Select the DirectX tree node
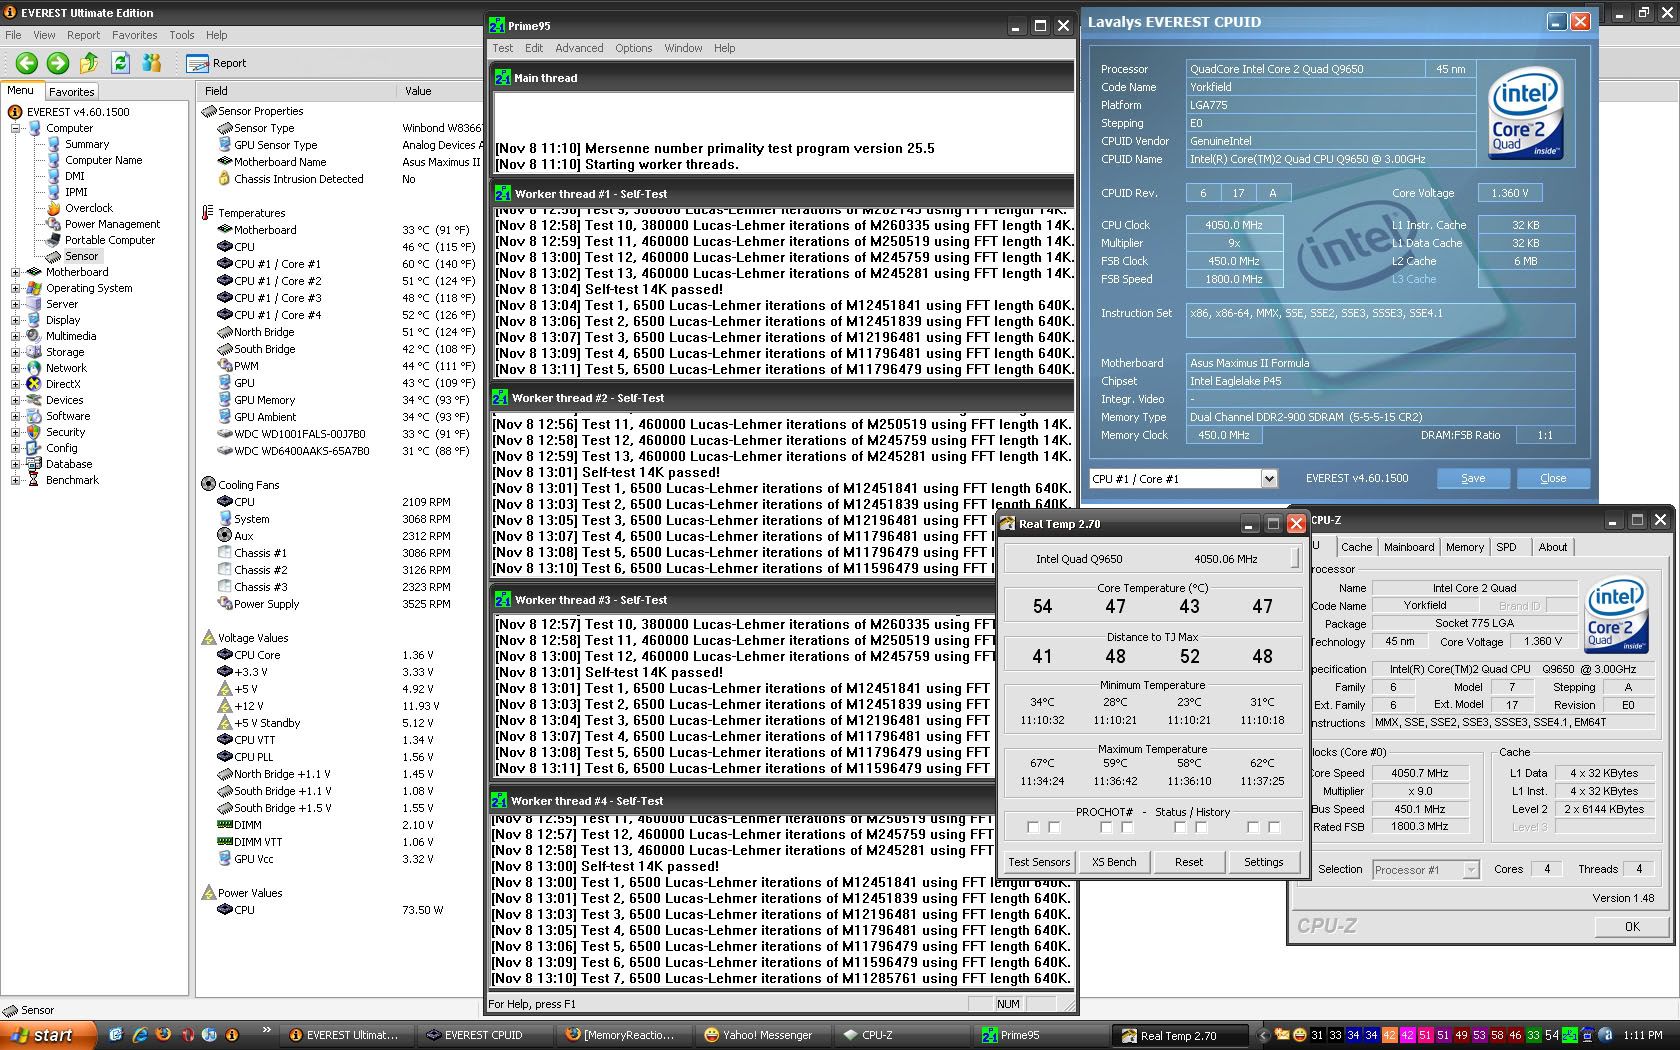The height and width of the screenshot is (1050, 1680). pyautogui.click(x=63, y=384)
